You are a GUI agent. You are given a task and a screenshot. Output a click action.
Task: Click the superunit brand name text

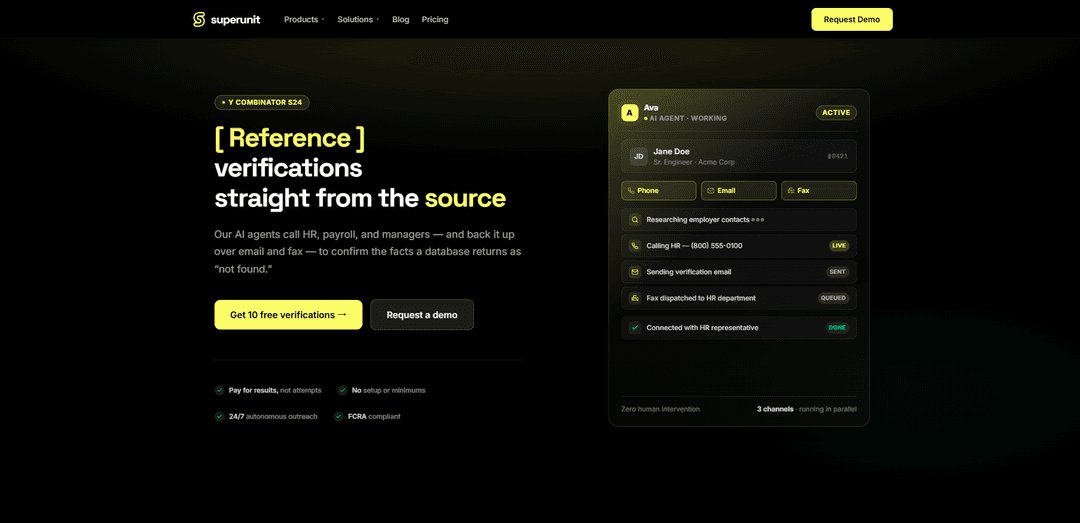pyautogui.click(x=236, y=19)
